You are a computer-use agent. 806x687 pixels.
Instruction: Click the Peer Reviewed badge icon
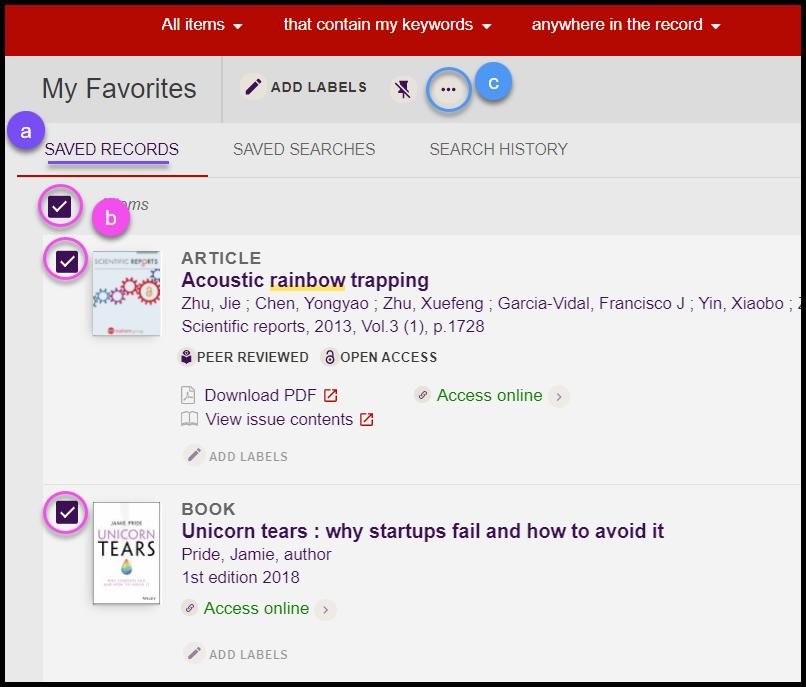point(186,357)
